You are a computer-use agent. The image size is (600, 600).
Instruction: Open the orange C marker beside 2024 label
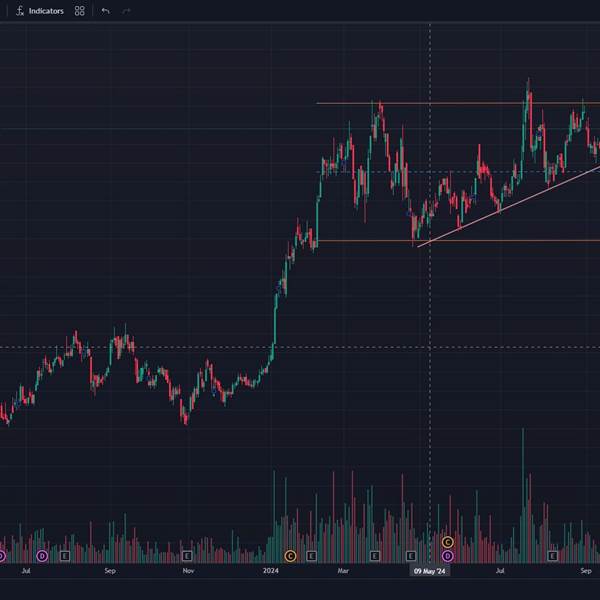point(290,556)
